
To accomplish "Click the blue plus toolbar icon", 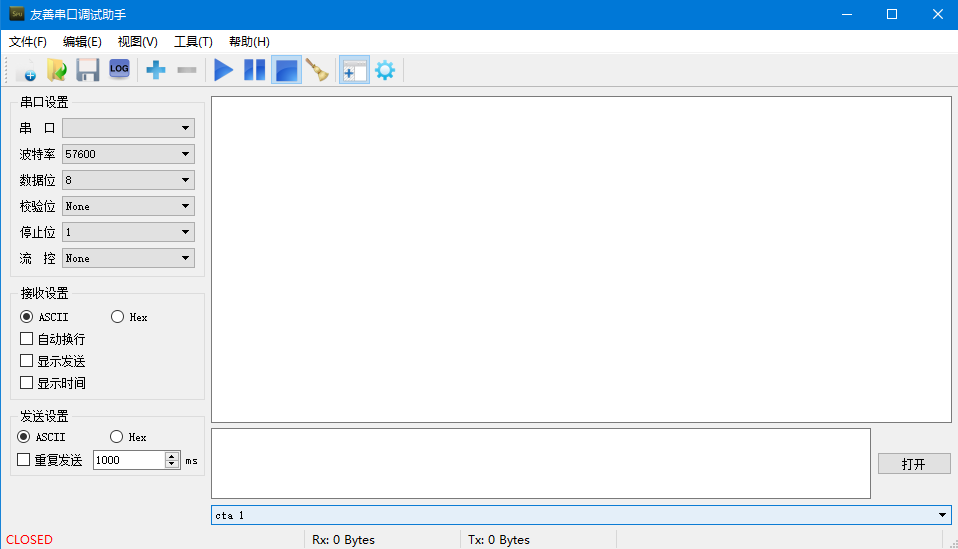I will pos(156,70).
